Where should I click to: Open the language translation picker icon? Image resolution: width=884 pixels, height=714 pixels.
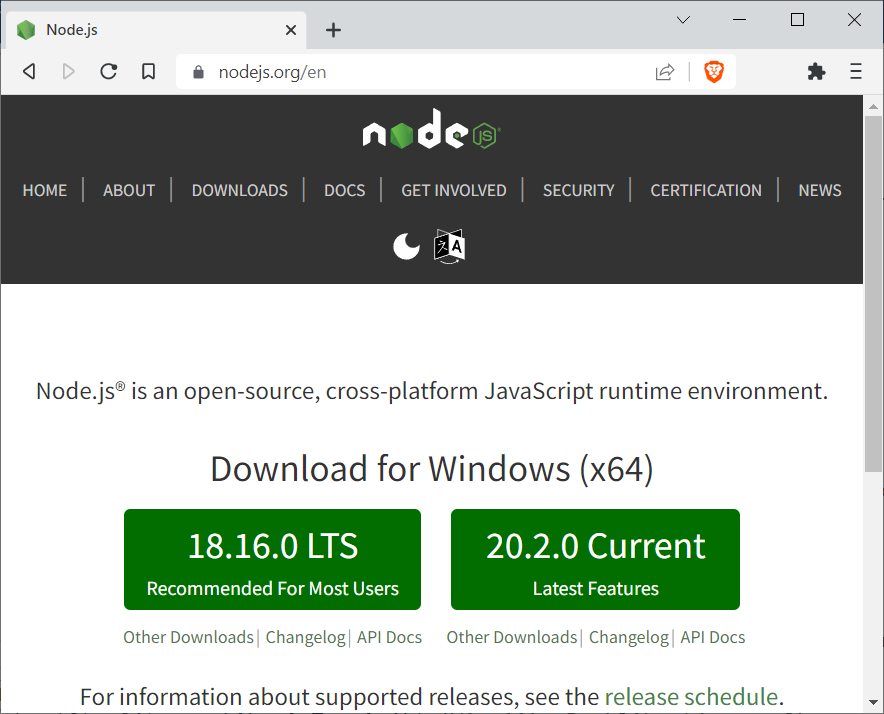[449, 246]
